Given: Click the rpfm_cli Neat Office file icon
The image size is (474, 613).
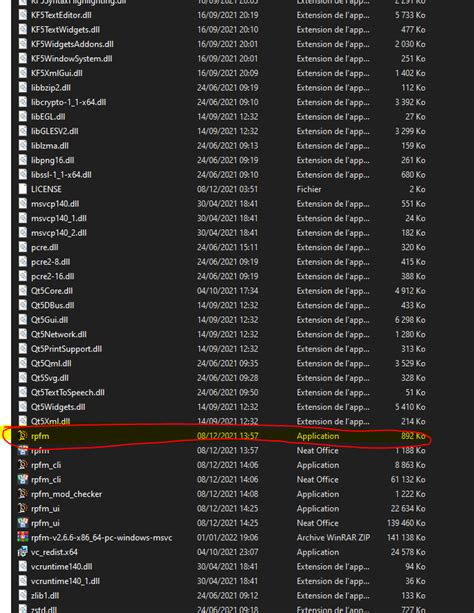Looking at the screenshot, I should point(23,479).
